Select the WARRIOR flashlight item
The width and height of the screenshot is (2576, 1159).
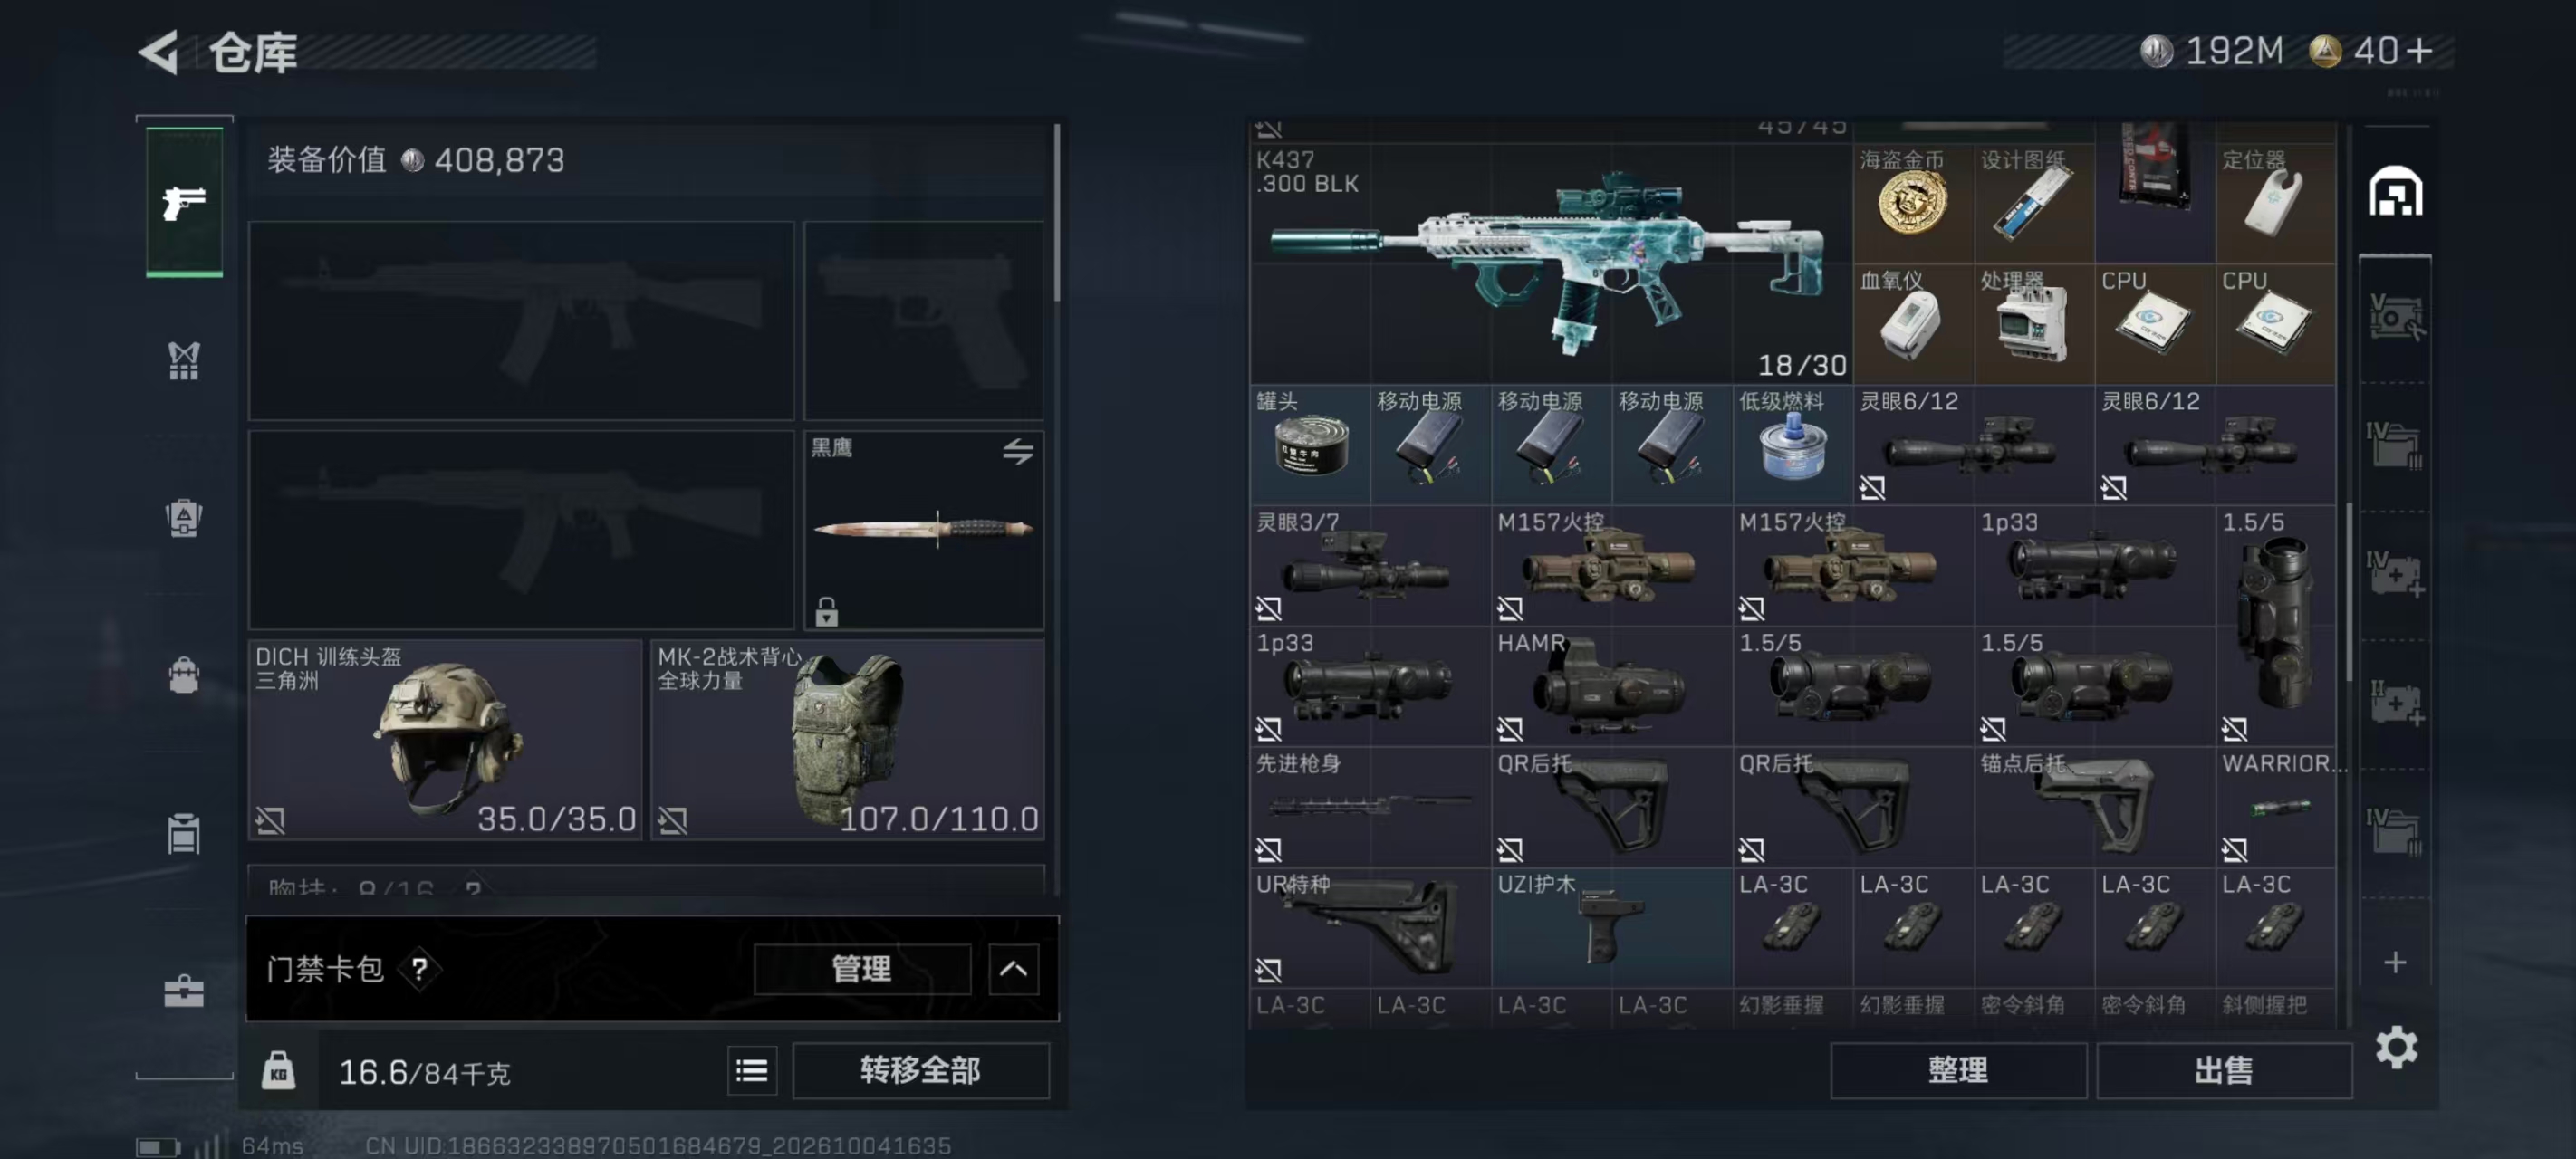[x=2276, y=806]
